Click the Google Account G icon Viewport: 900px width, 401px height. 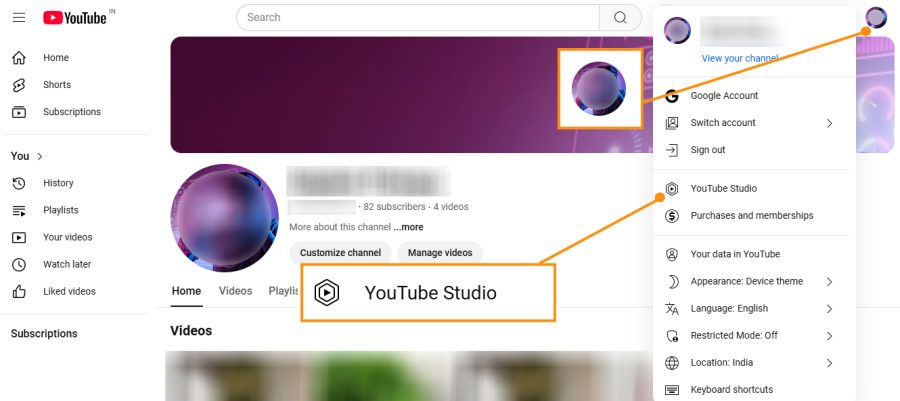(x=672, y=96)
